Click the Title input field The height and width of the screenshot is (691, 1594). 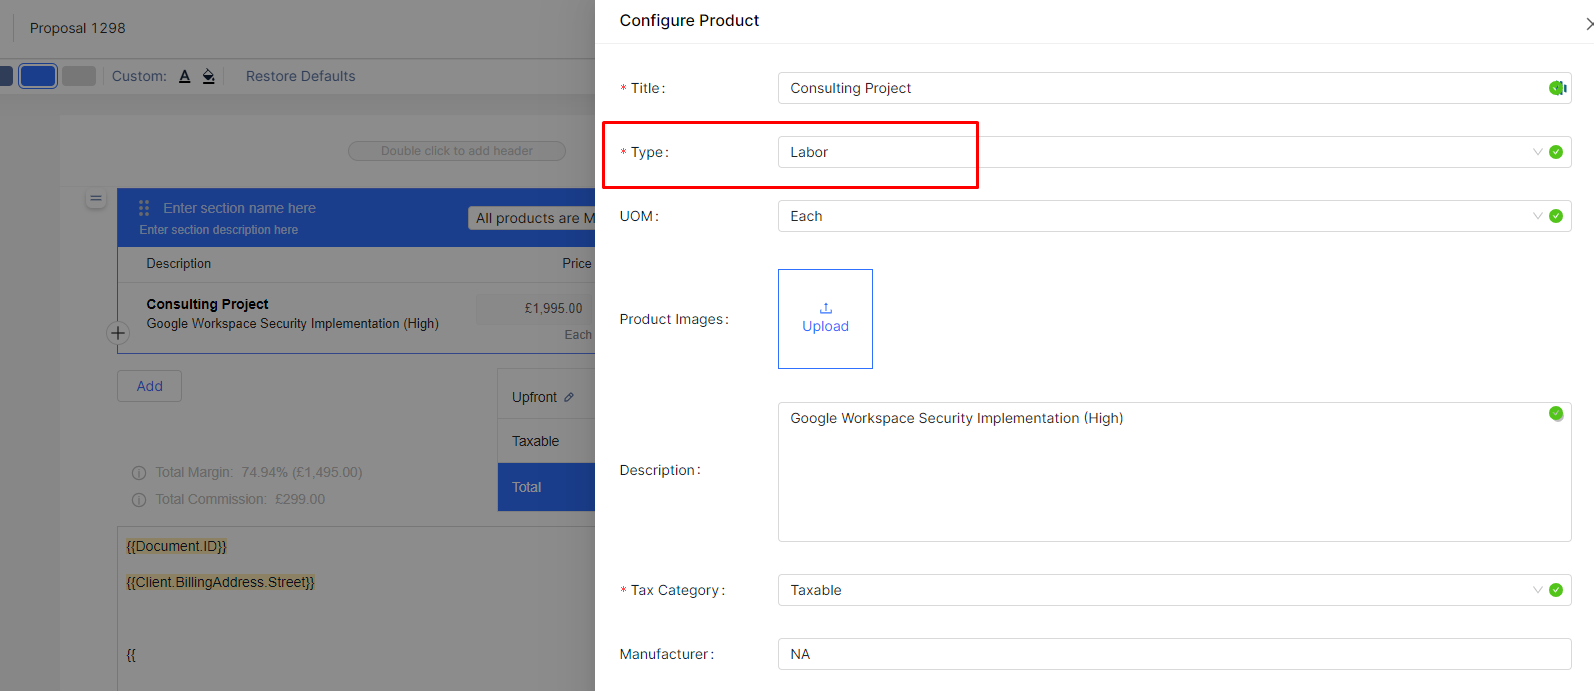coord(1174,88)
